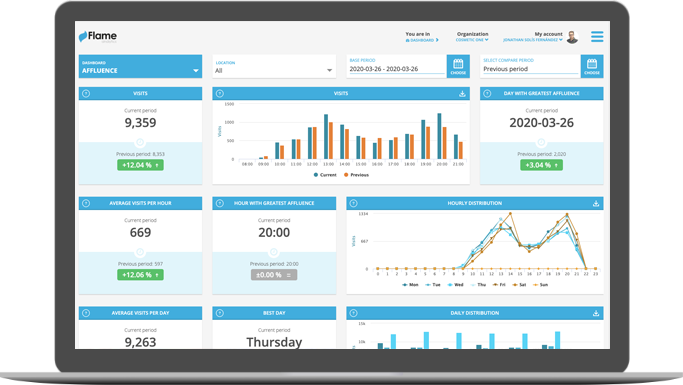The width and height of the screenshot is (683, 385).
Task: Click info icon on Daily Distribution header
Action: [353, 313]
